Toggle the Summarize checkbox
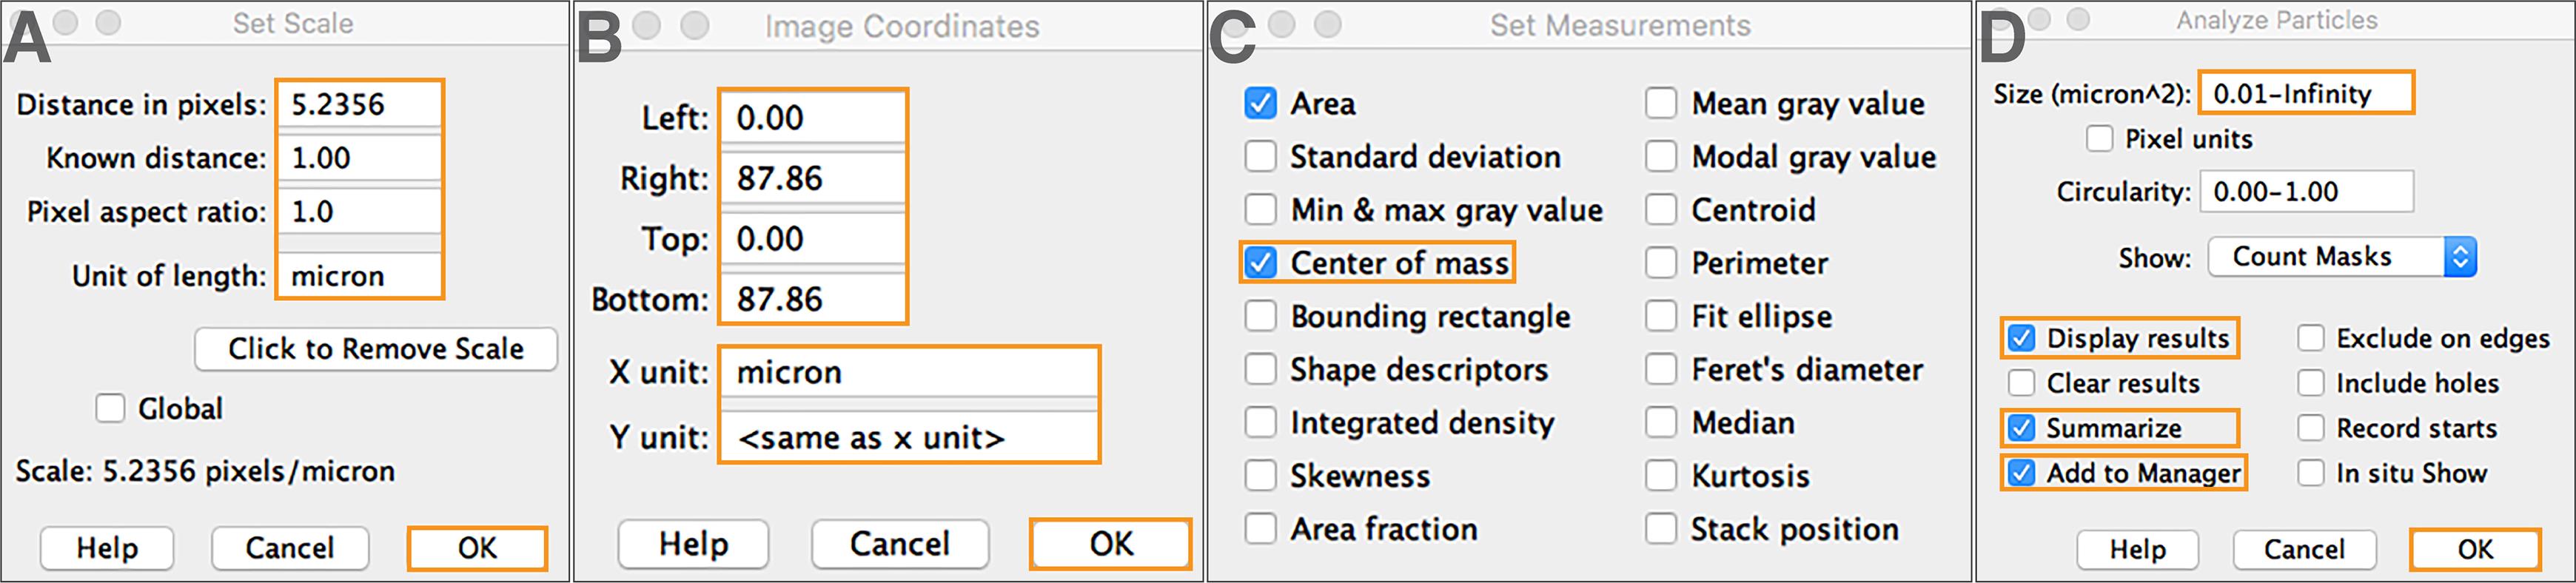Screen dimensions: 2576x583 2021,428
